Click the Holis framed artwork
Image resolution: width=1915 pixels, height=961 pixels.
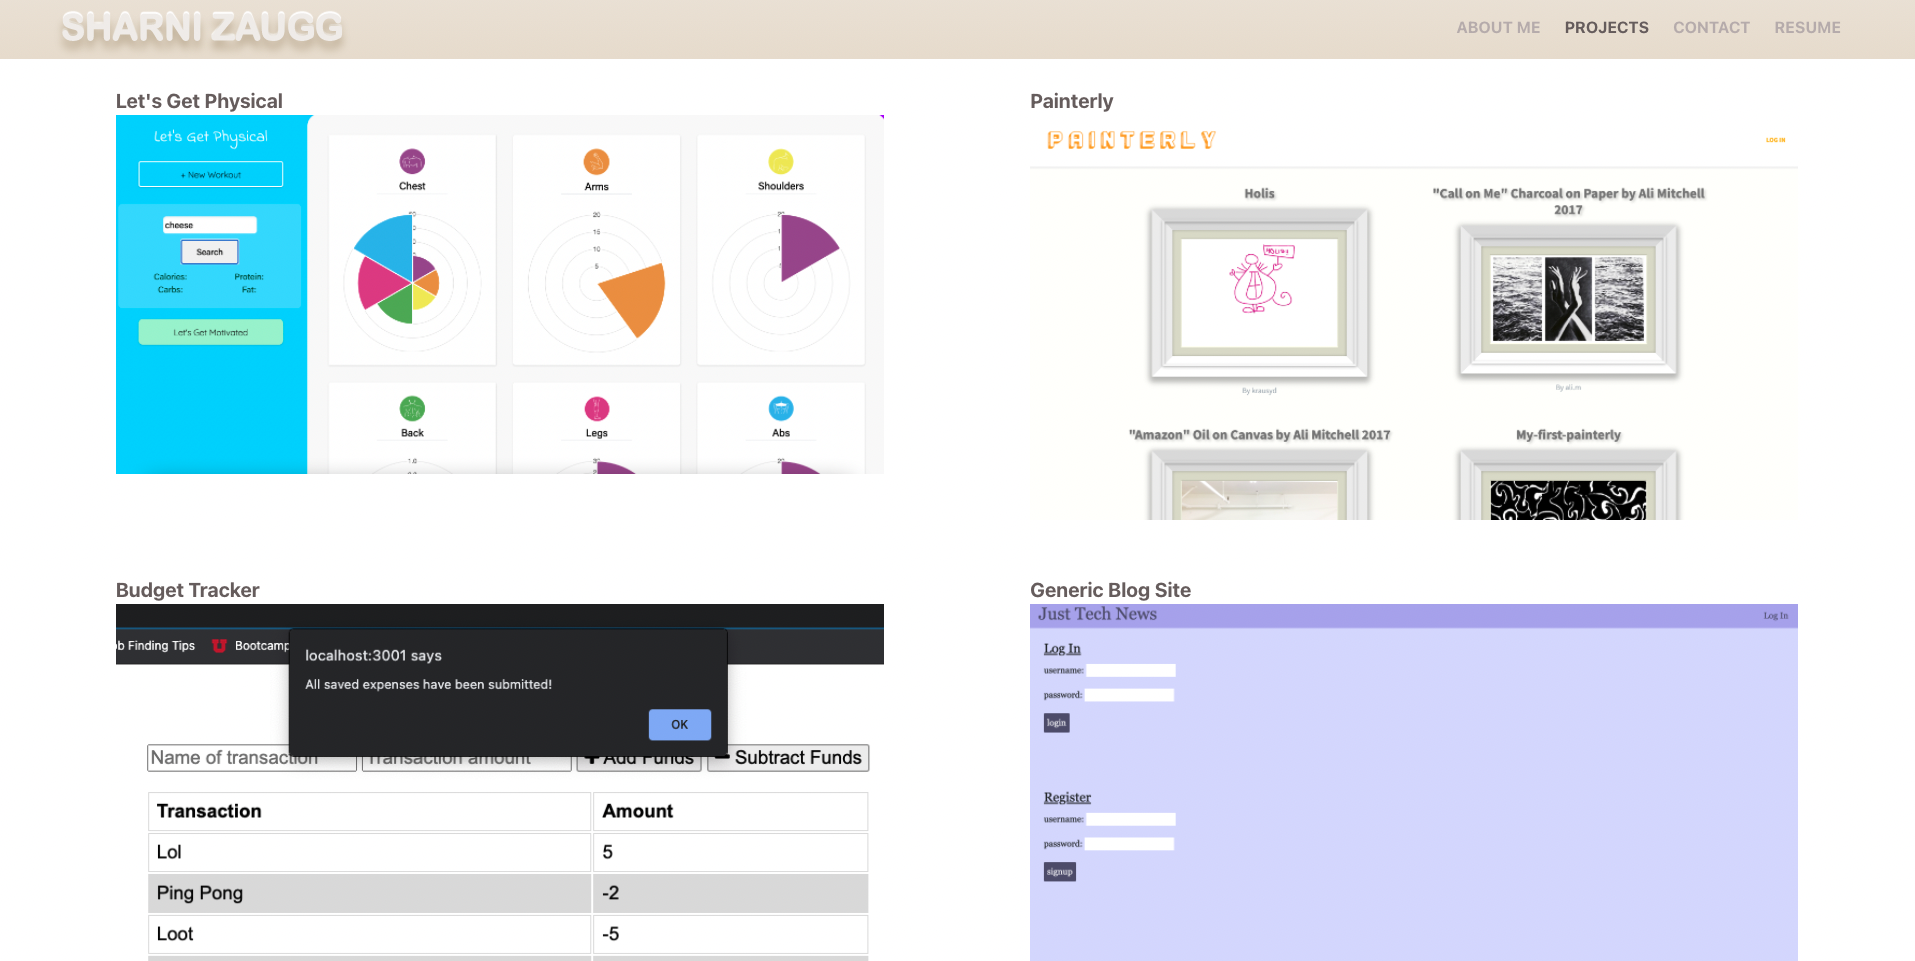(1259, 293)
